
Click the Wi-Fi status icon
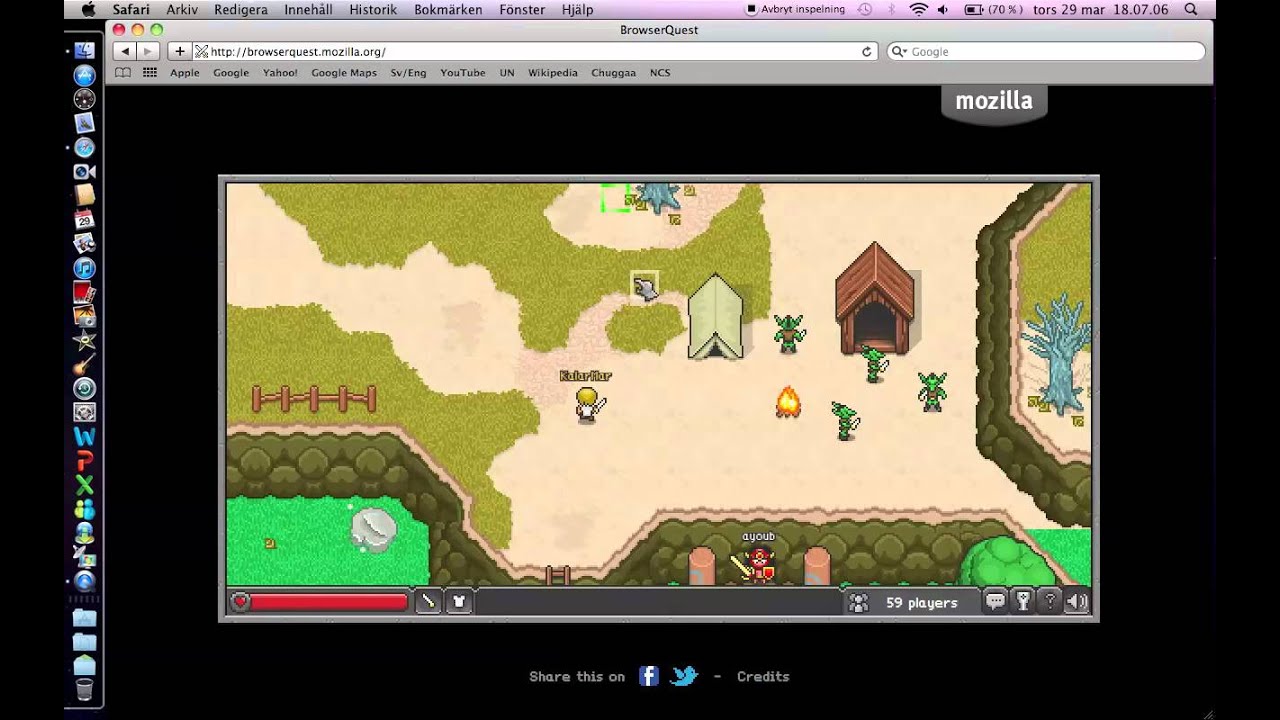coord(918,9)
